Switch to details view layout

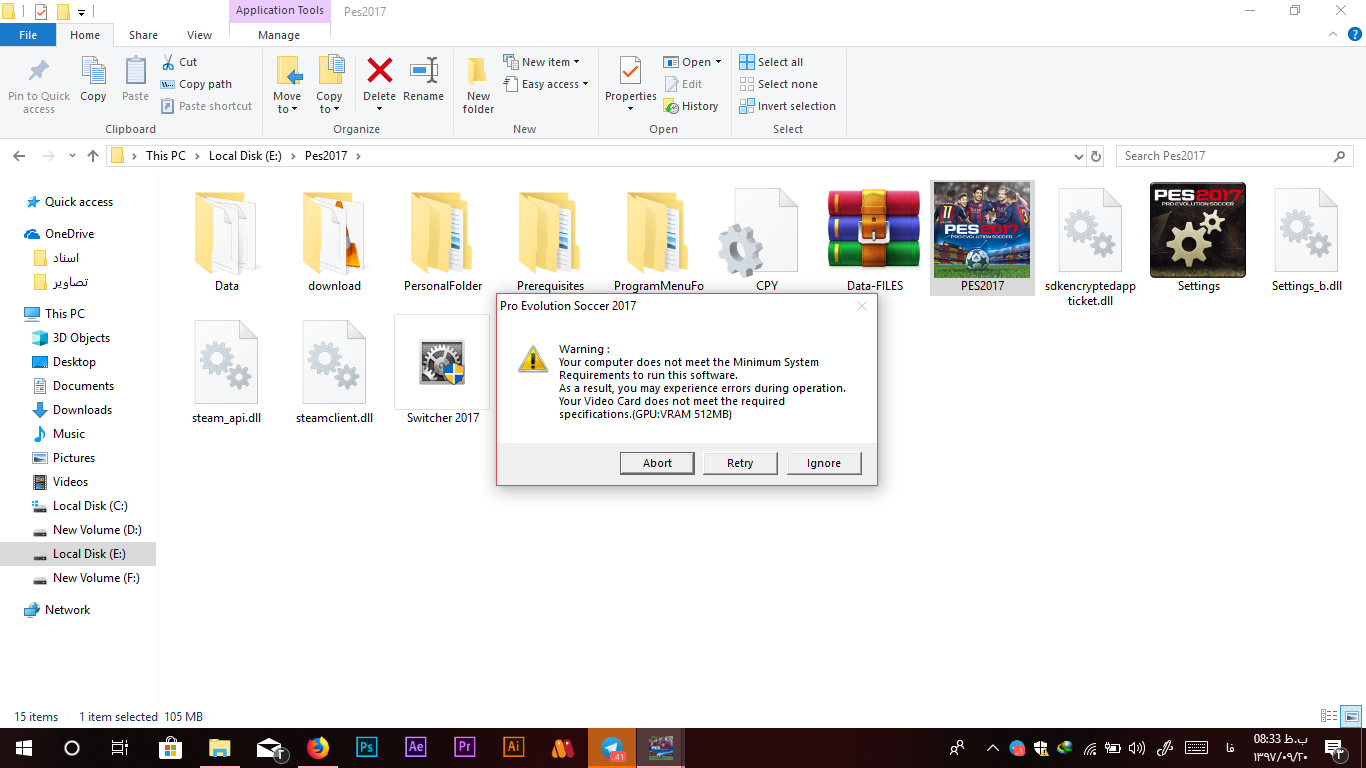[x=1329, y=716]
